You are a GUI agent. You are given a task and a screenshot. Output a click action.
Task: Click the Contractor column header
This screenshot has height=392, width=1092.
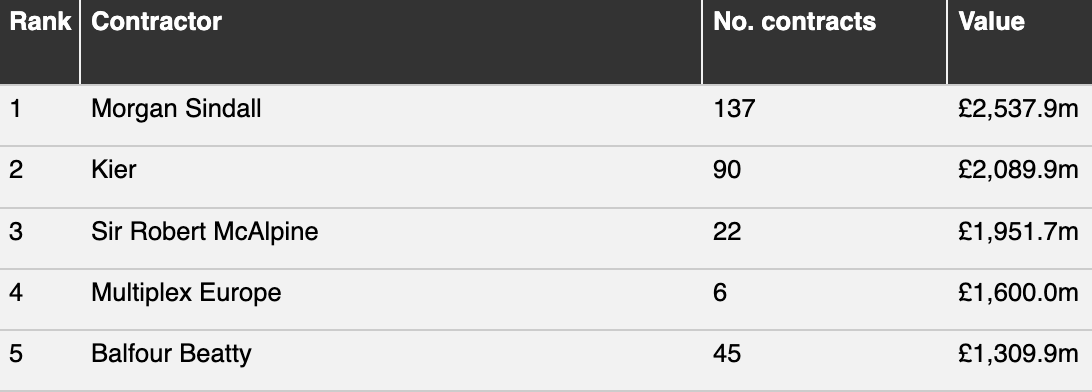156,22
